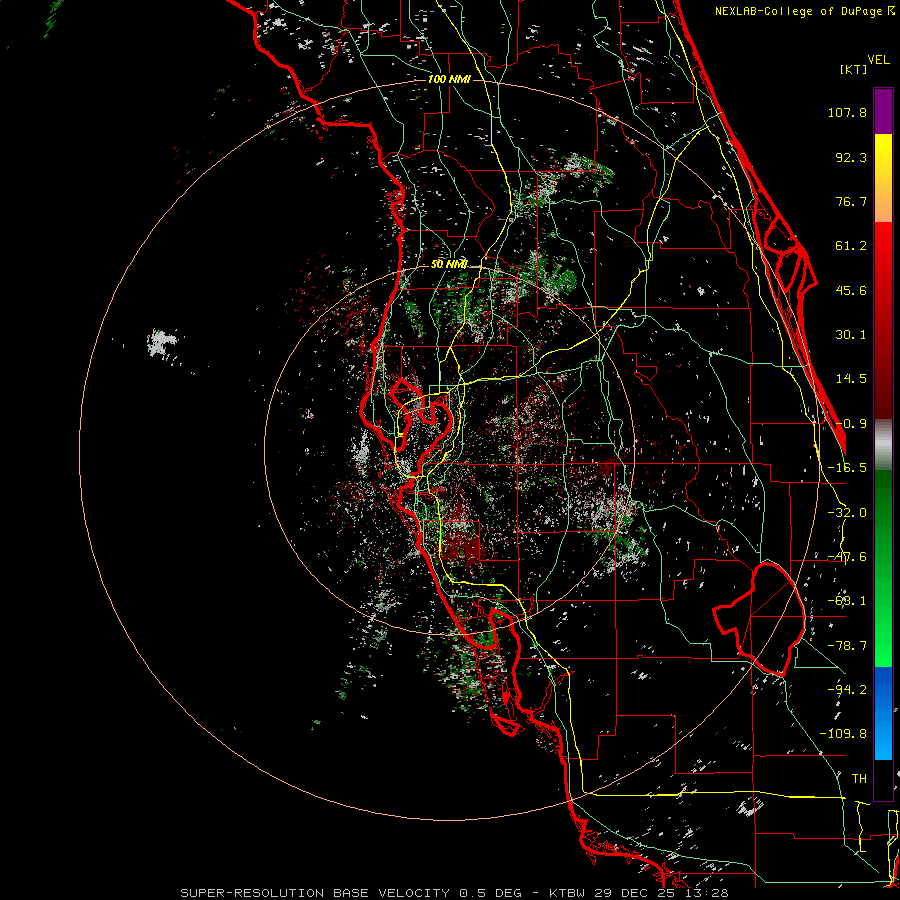The width and height of the screenshot is (900, 900).
Task: Click the Lake Okeechobee outline on map
Action: pos(759,619)
